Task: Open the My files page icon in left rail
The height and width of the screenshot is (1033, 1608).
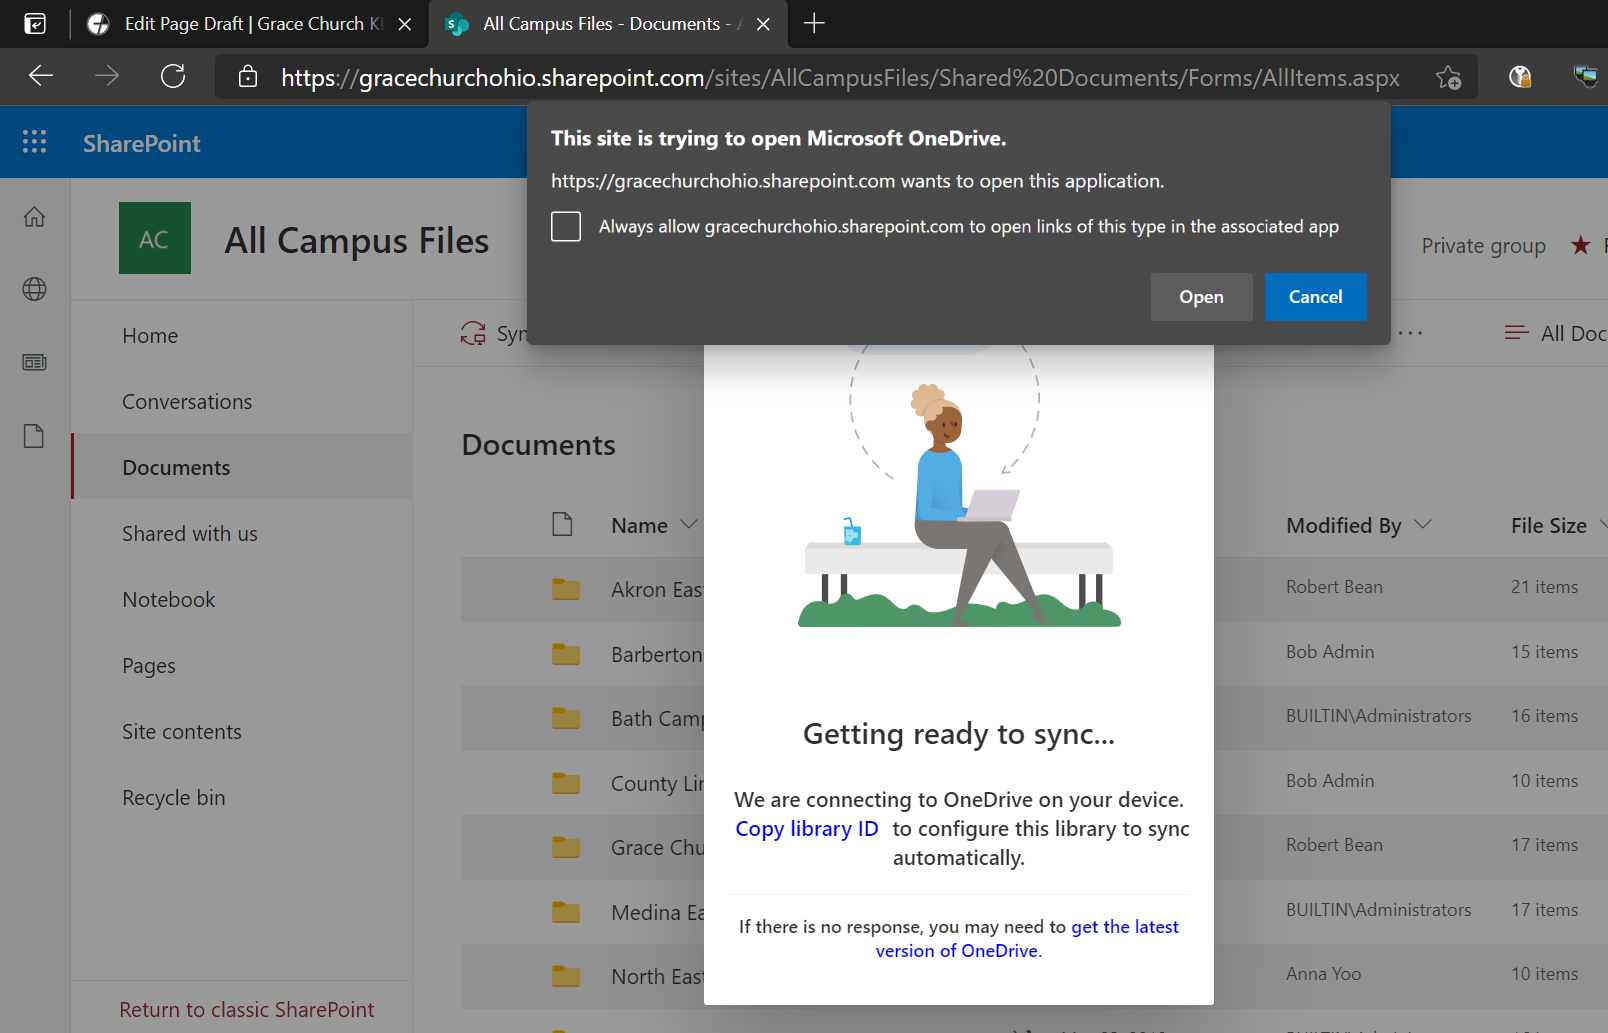Action: click(x=34, y=436)
